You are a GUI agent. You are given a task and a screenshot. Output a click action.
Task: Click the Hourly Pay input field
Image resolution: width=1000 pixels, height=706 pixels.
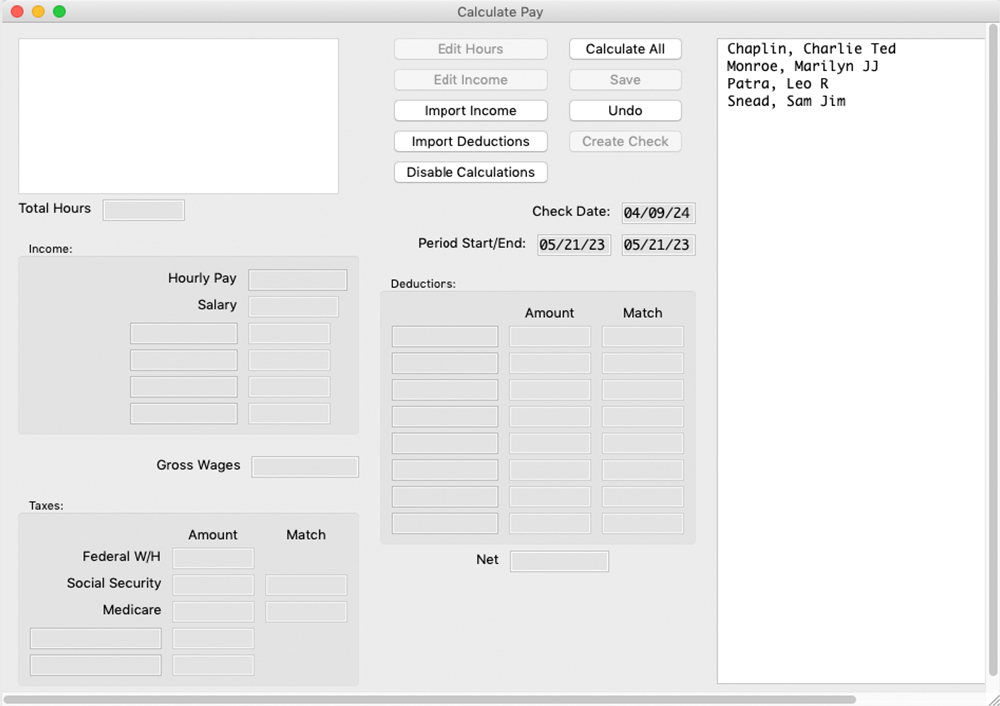pyautogui.click(x=297, y=279)
